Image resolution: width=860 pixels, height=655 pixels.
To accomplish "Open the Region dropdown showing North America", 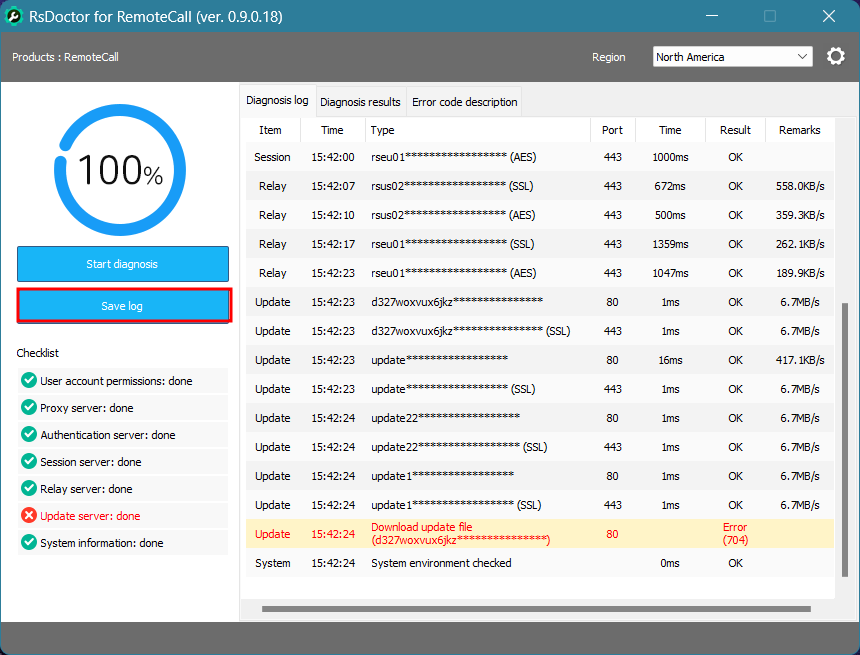I will (732, 57).
